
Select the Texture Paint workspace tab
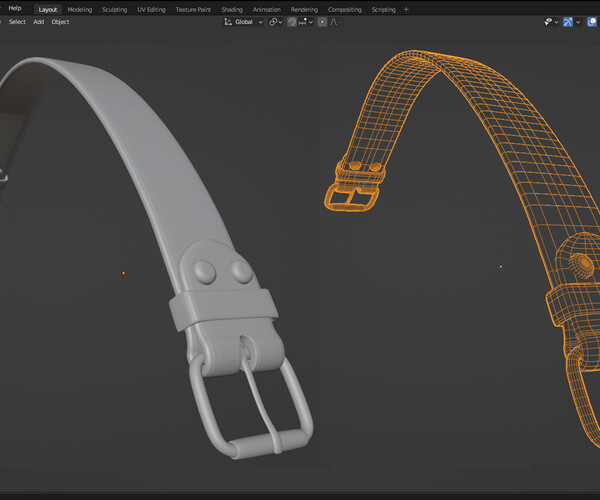pyautogui.click(x=193, y=10)
